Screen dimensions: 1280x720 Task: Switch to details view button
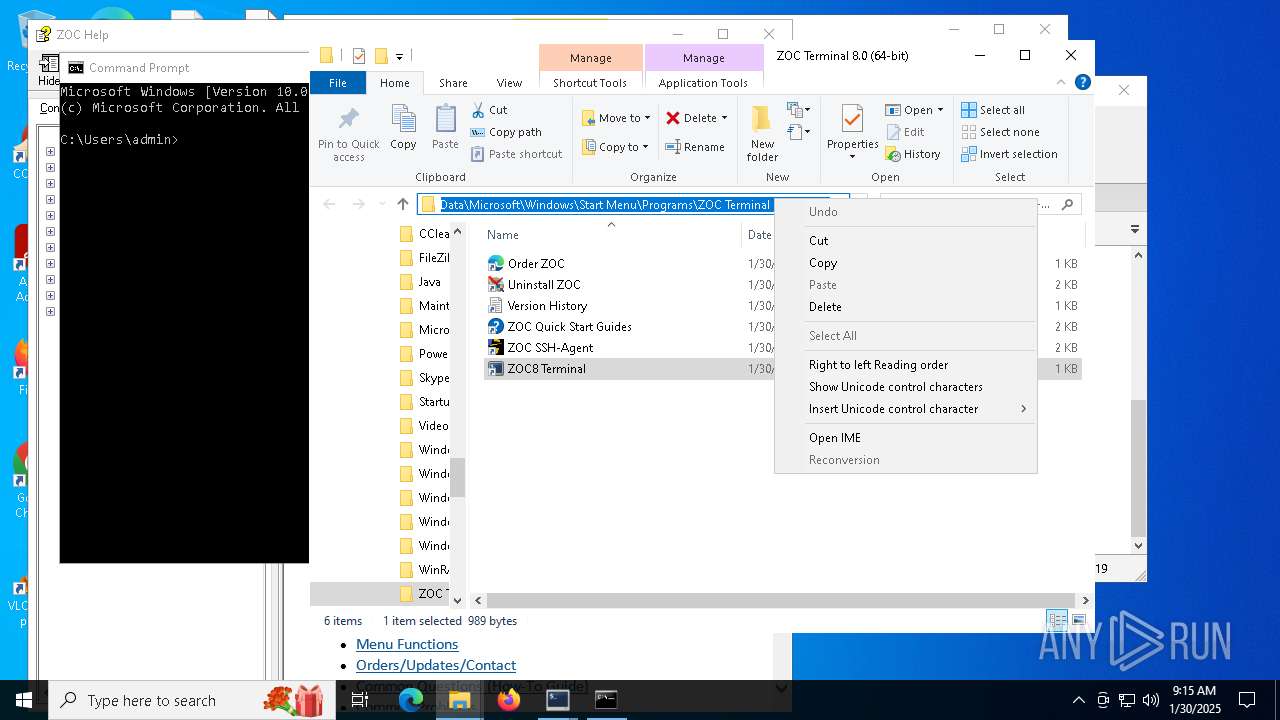point(1056,621)
